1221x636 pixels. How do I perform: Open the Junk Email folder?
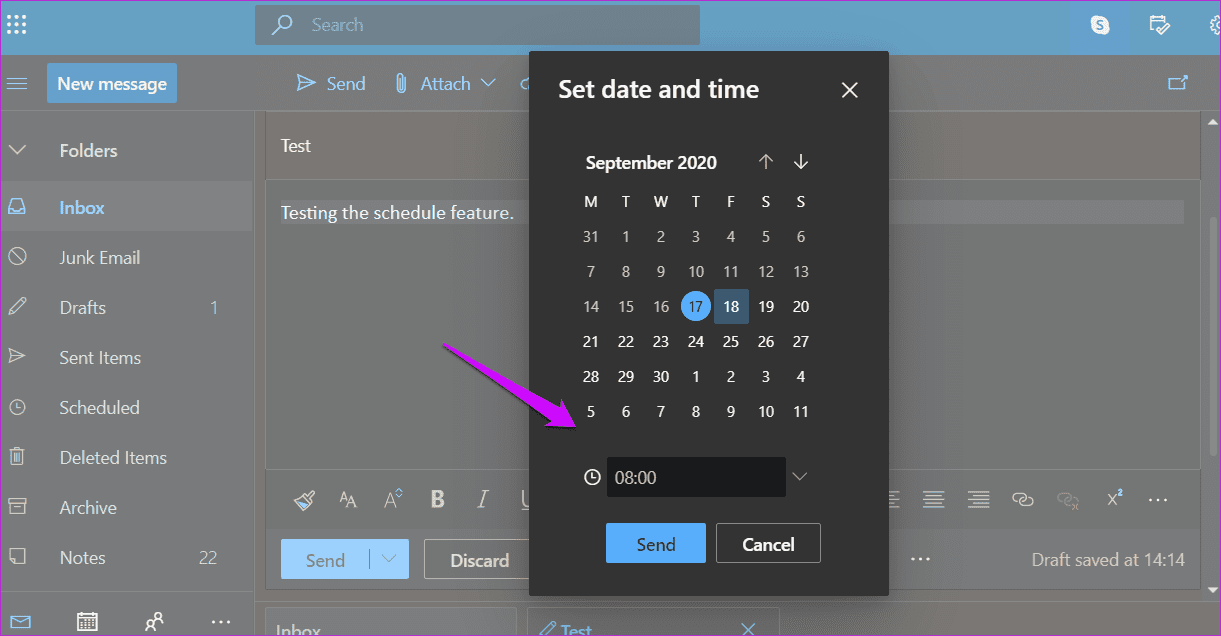(x=126, y=258)
